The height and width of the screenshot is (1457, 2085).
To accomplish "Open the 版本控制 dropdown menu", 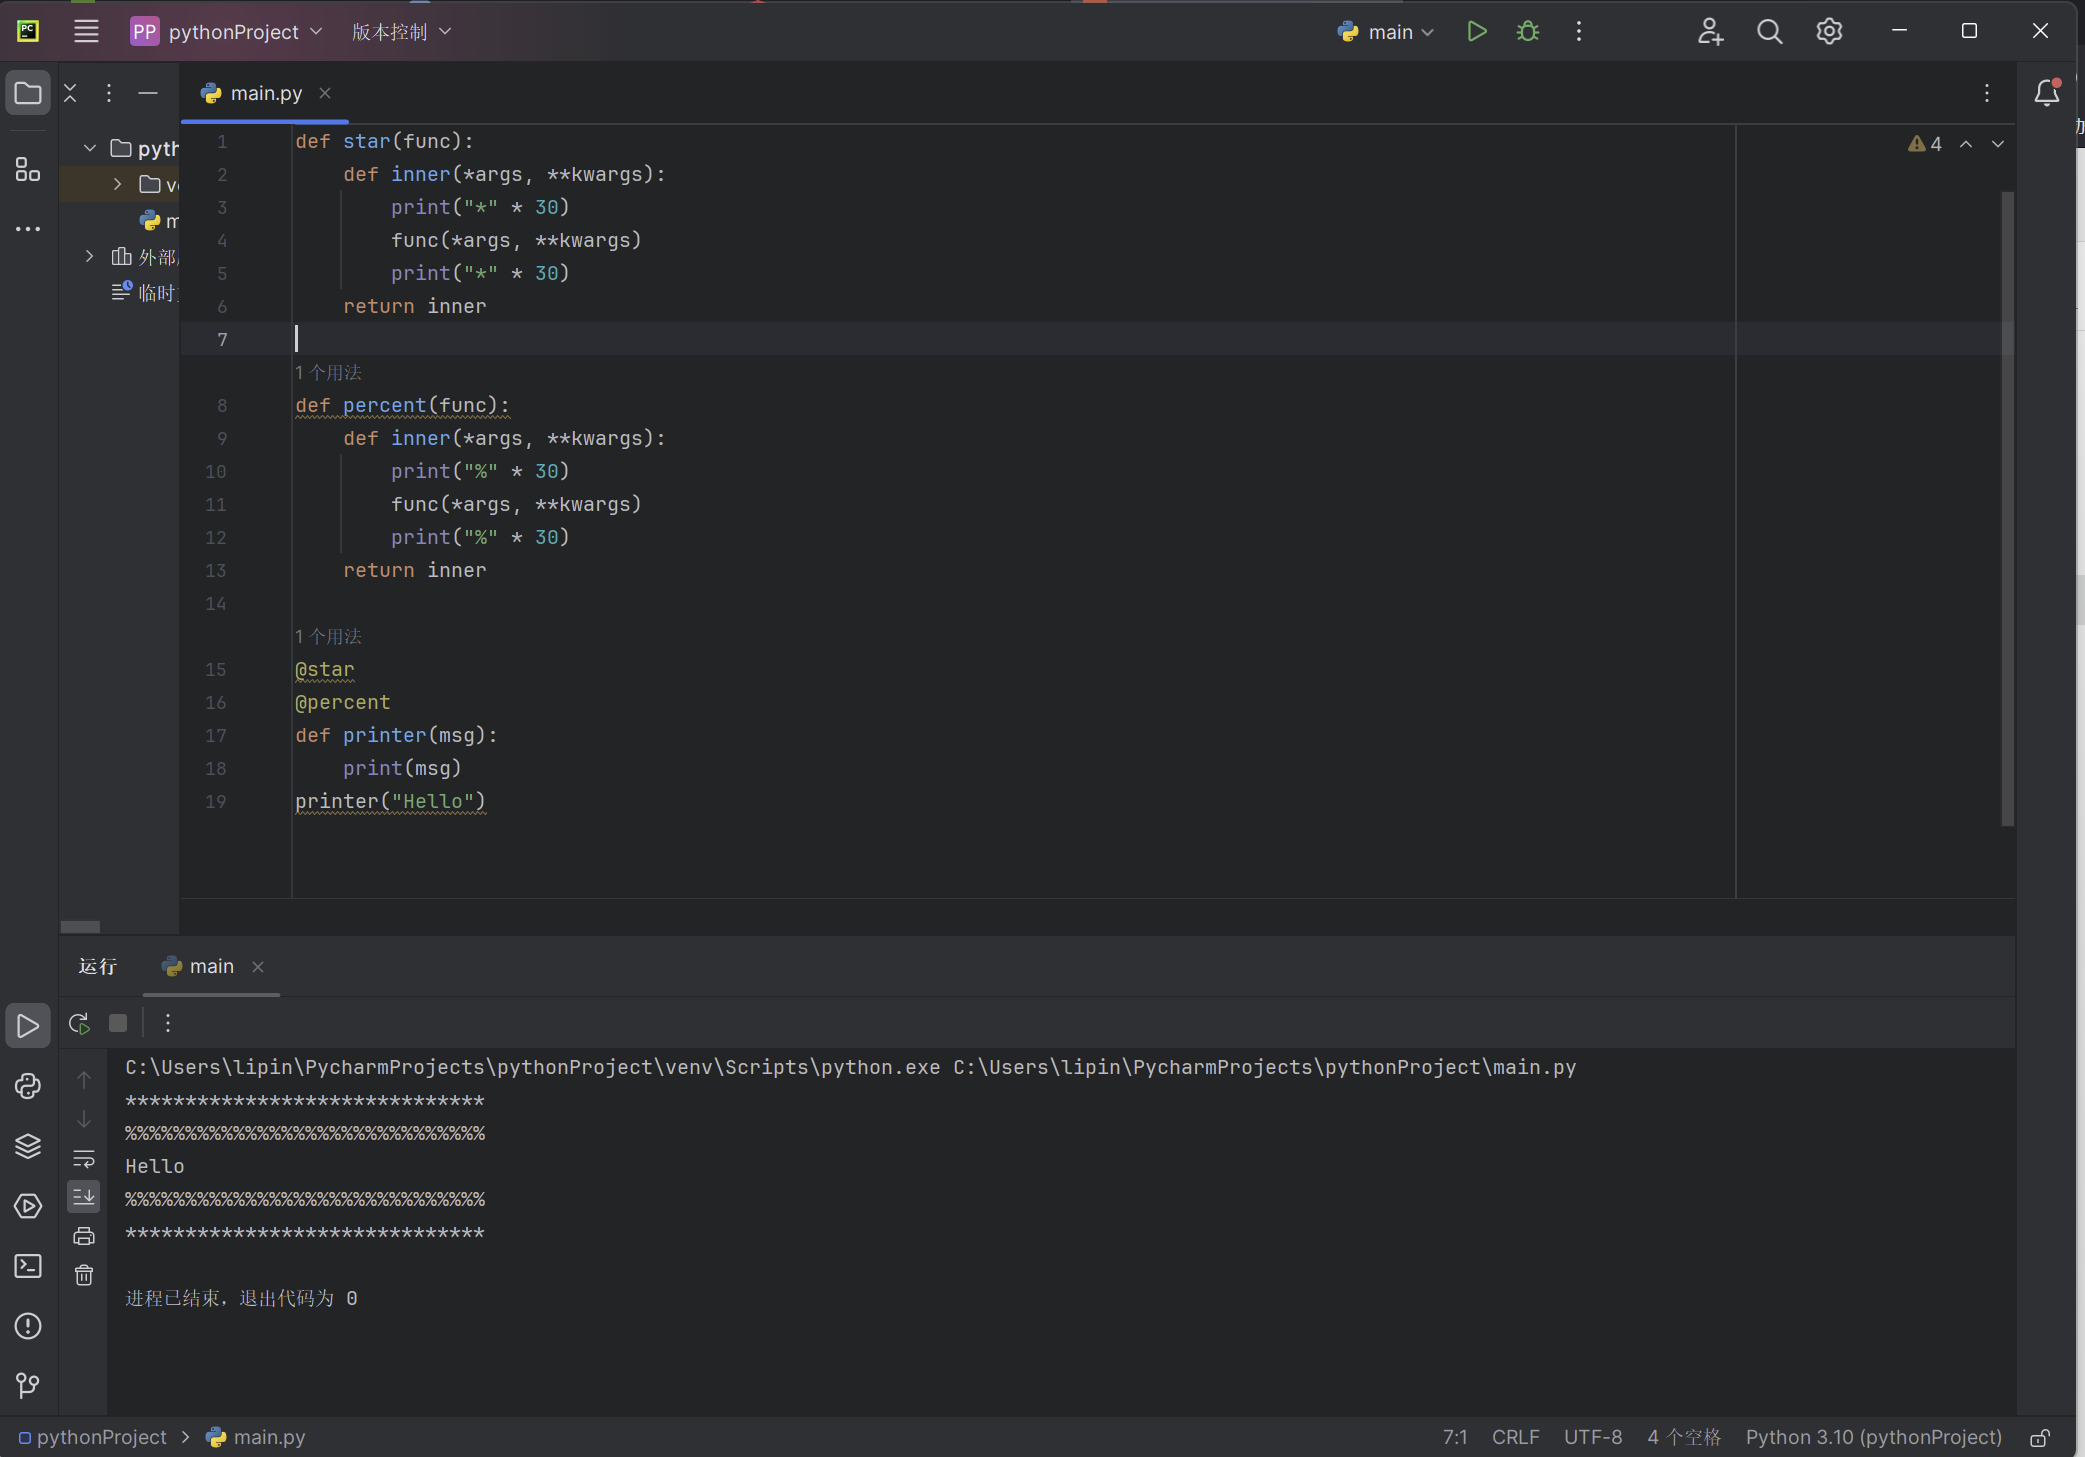I will (x=401, y=32).
